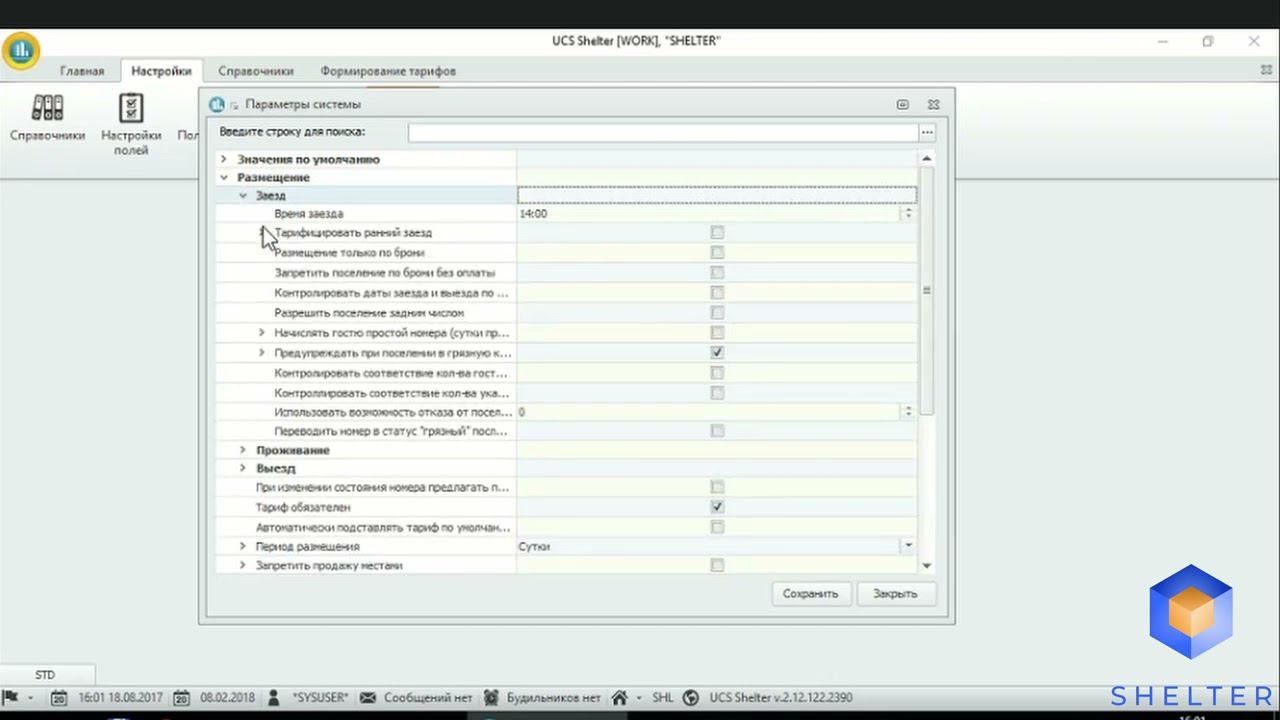Uncheck Предупреждать при поселении в грязную checkbox
Screen dimensions: 1280x720
pos(717,352)
